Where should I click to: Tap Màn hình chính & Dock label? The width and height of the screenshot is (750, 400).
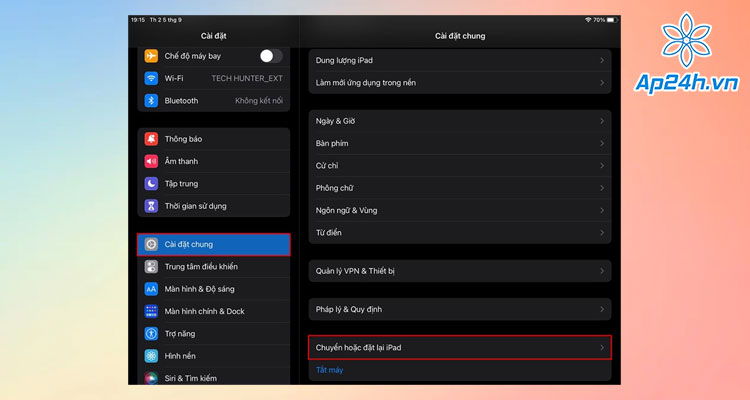(x=204, y=311)
